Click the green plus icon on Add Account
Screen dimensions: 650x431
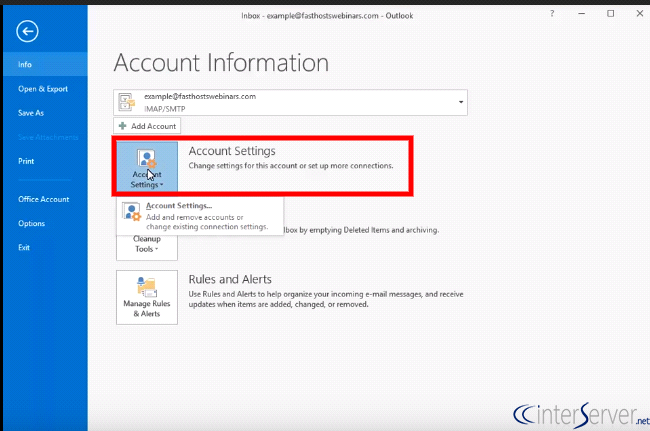122,126
